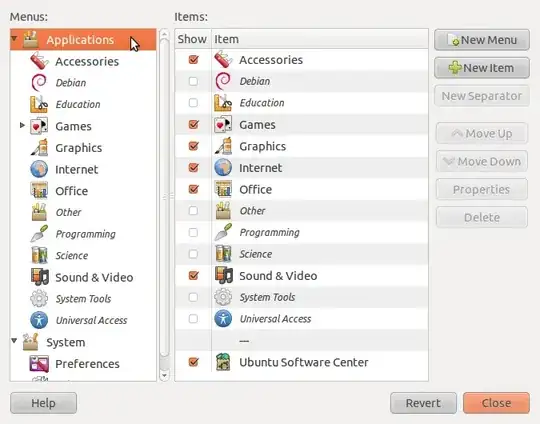Select the Other icon in Menus tree

tap(39, 212)
